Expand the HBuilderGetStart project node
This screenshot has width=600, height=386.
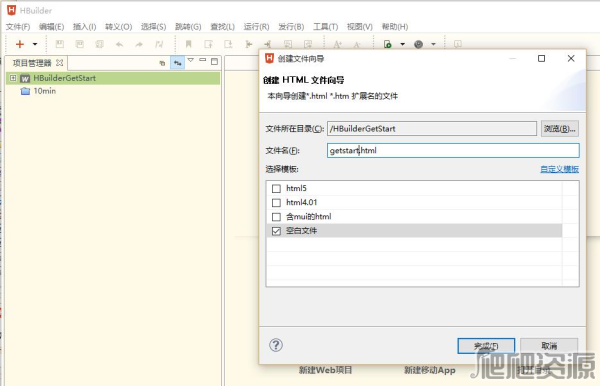[13, 78]
